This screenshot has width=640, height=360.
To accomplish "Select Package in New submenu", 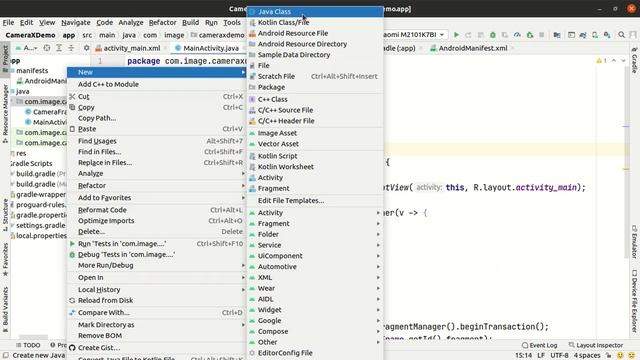I will [x=315, y=87].
